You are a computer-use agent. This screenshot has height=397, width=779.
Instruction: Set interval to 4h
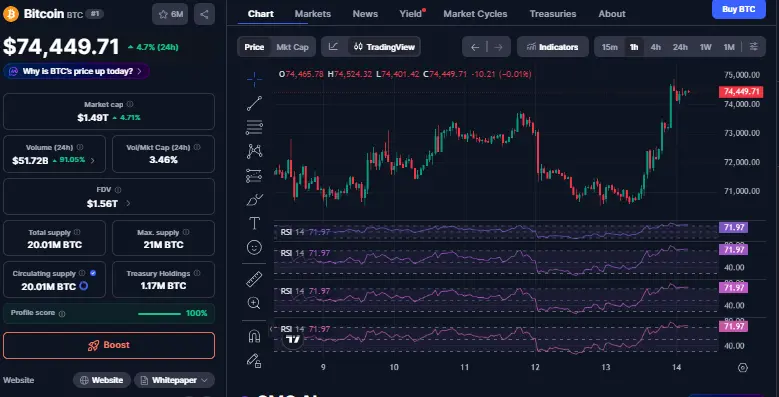[x=656, y=47]
